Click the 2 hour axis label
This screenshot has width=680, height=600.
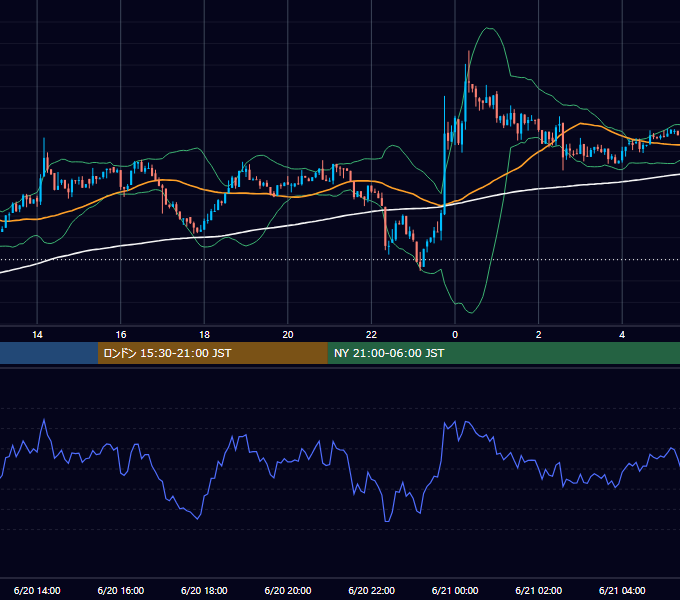539,335
